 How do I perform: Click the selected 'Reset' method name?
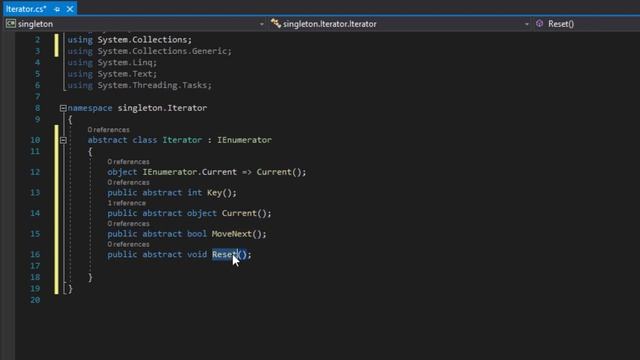[224, 254]
